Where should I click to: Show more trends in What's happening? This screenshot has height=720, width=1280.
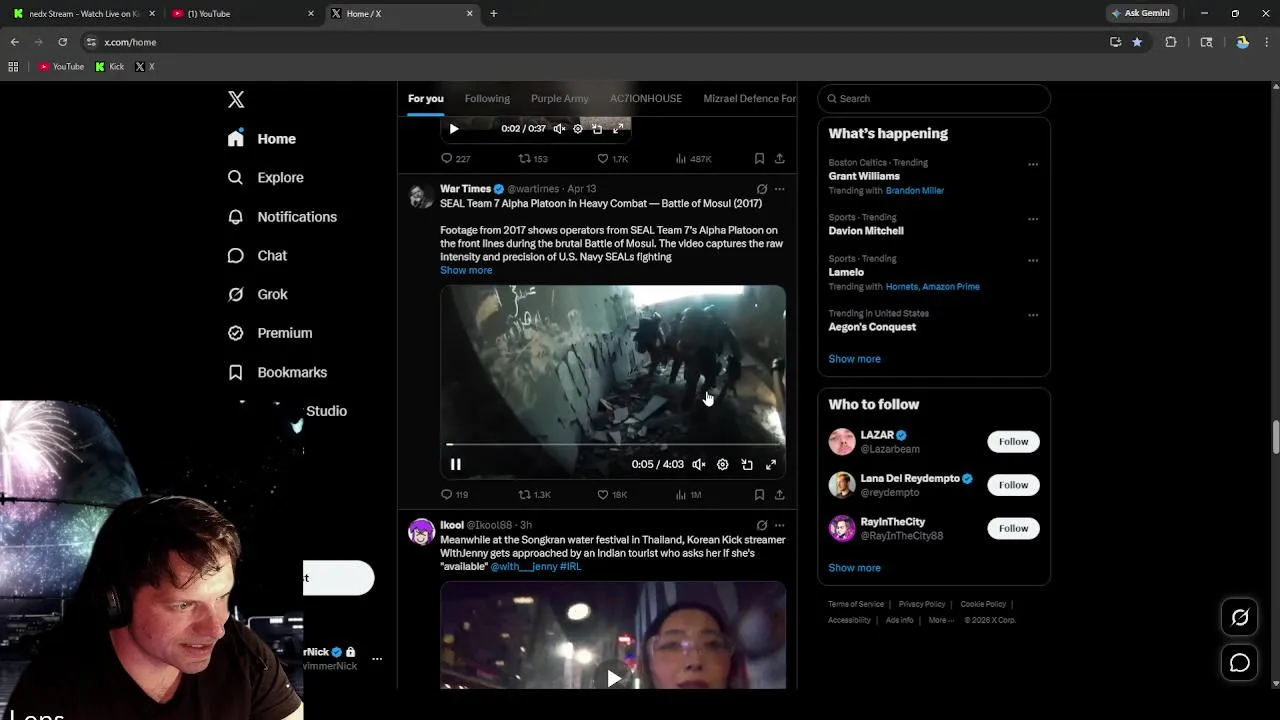click(x=854, y=359)
